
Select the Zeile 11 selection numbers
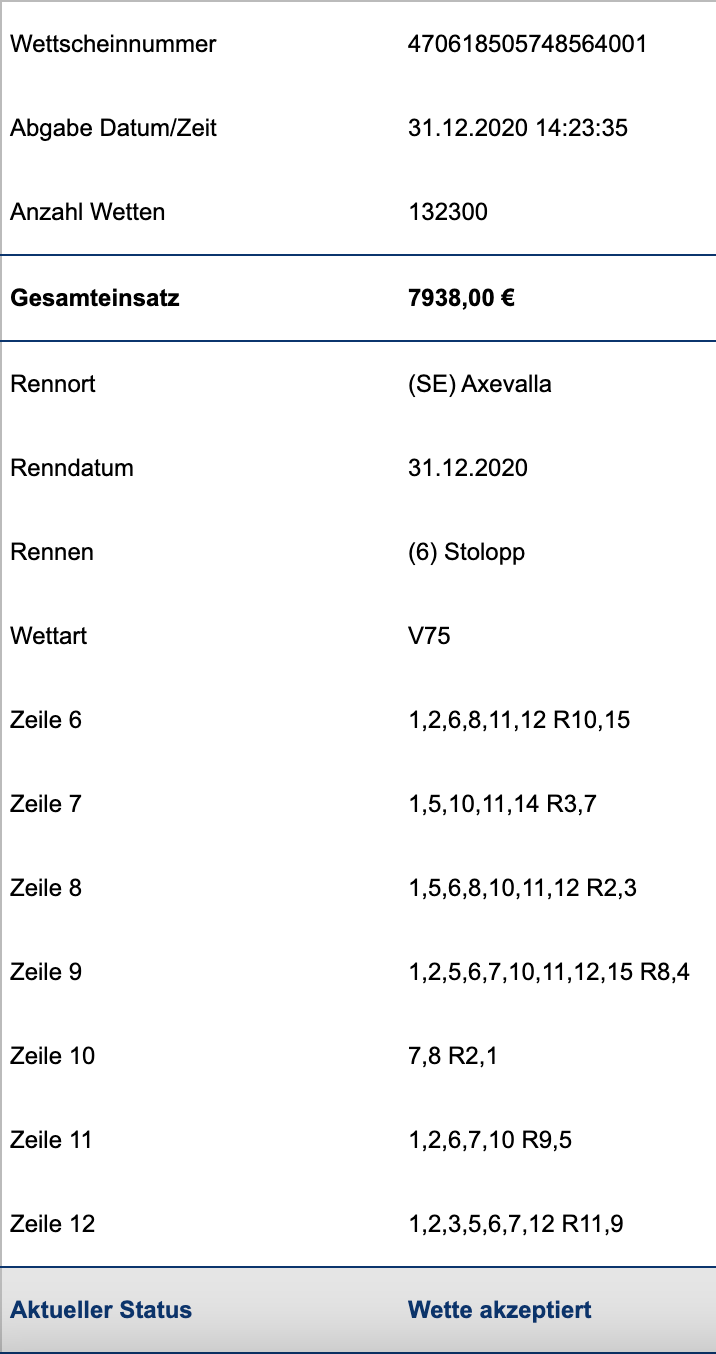coord(491,1140)
